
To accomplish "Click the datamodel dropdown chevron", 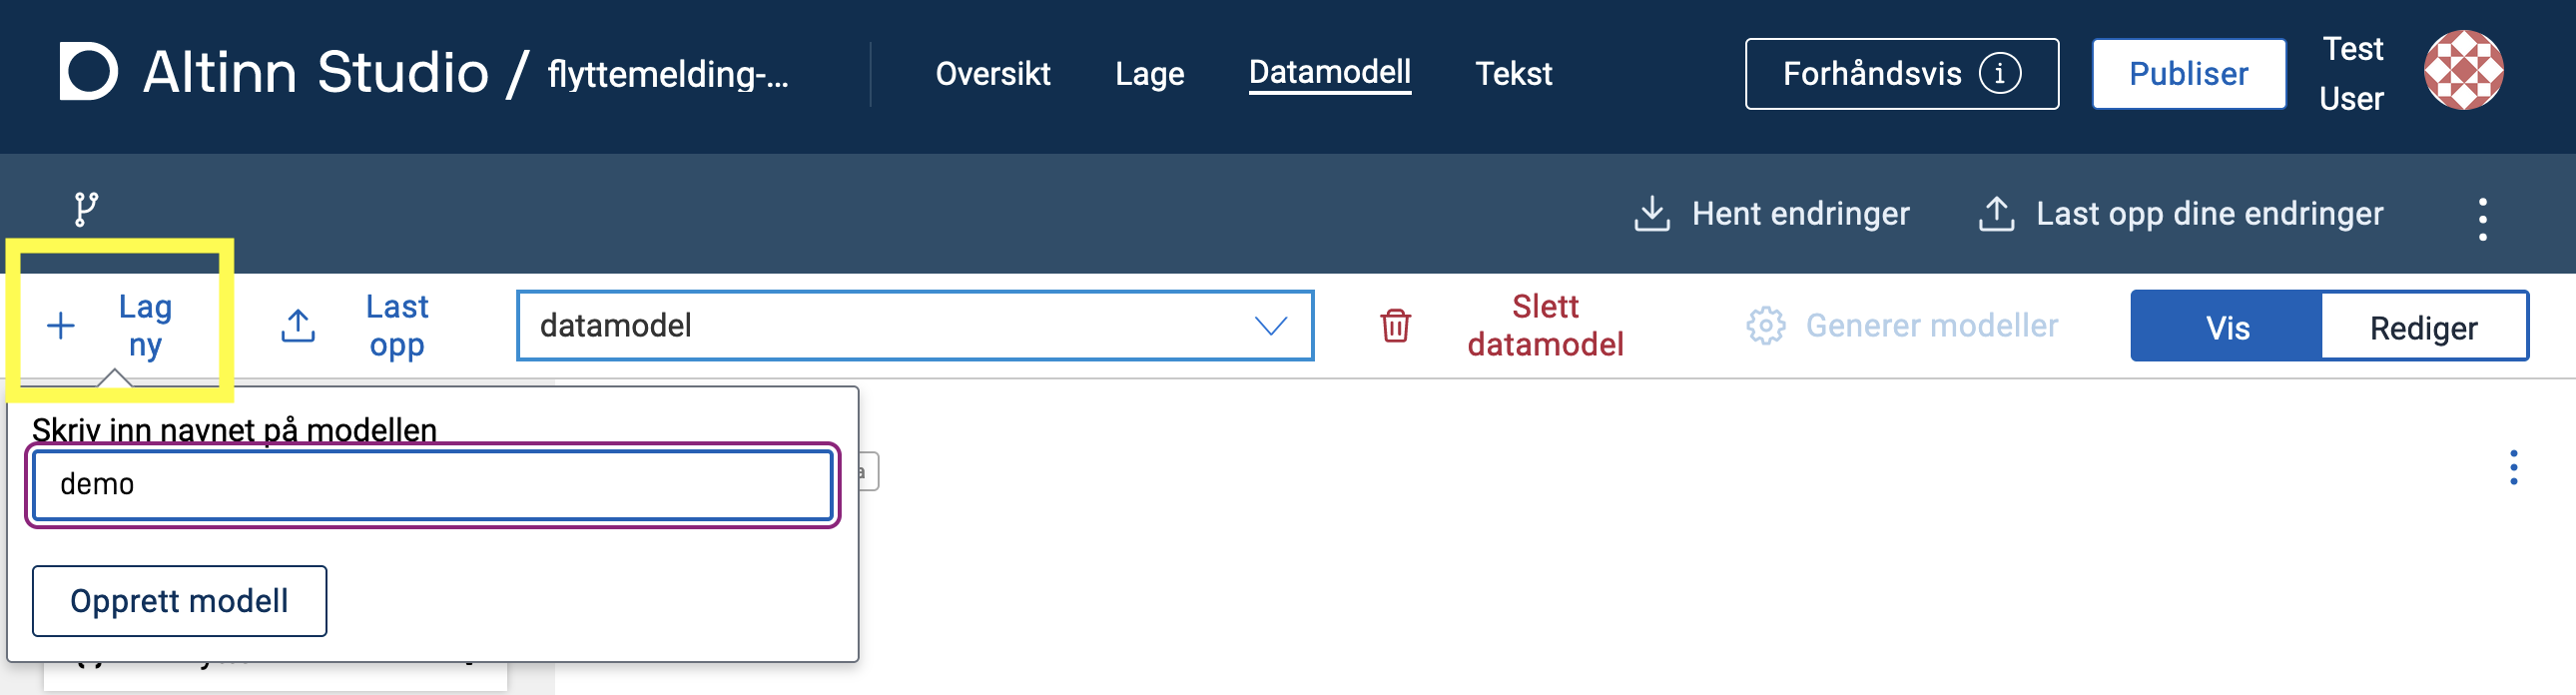I will coord(1270,326).
